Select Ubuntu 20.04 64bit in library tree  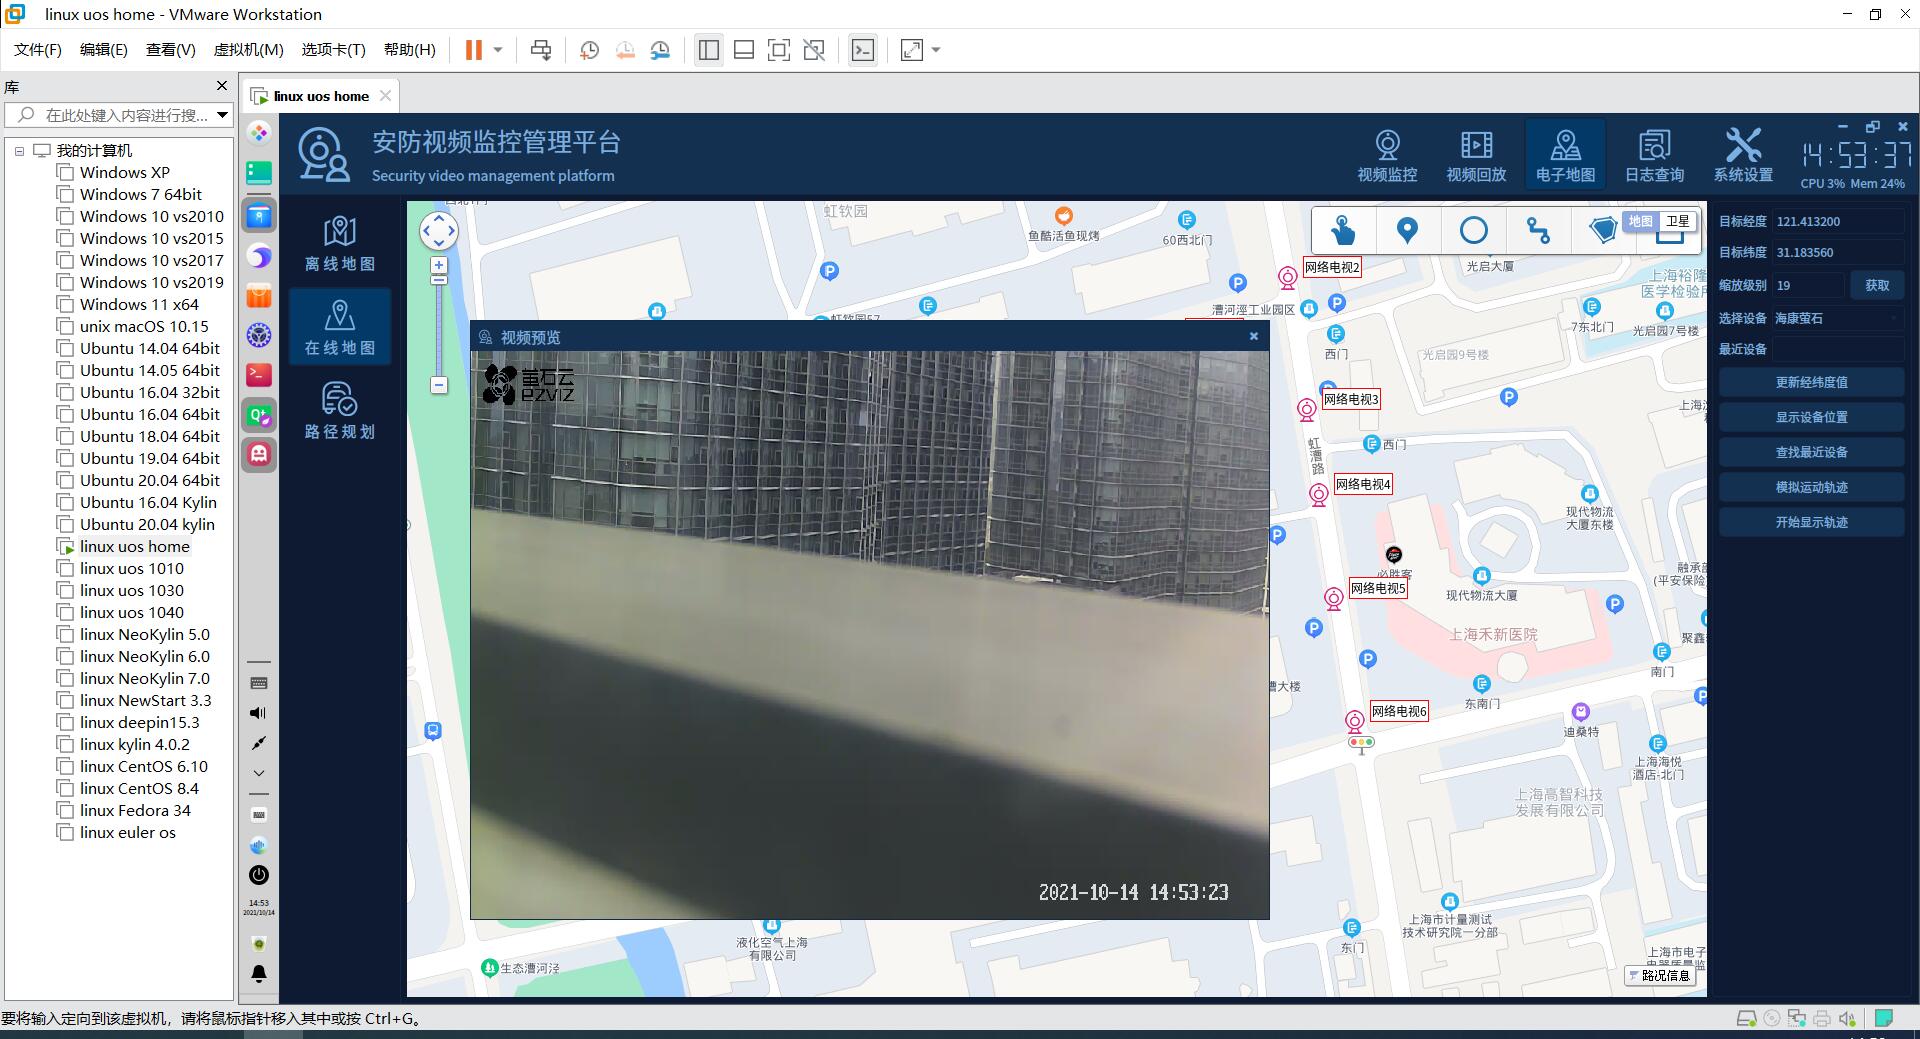pyautogui.click(x=150, y=480)
